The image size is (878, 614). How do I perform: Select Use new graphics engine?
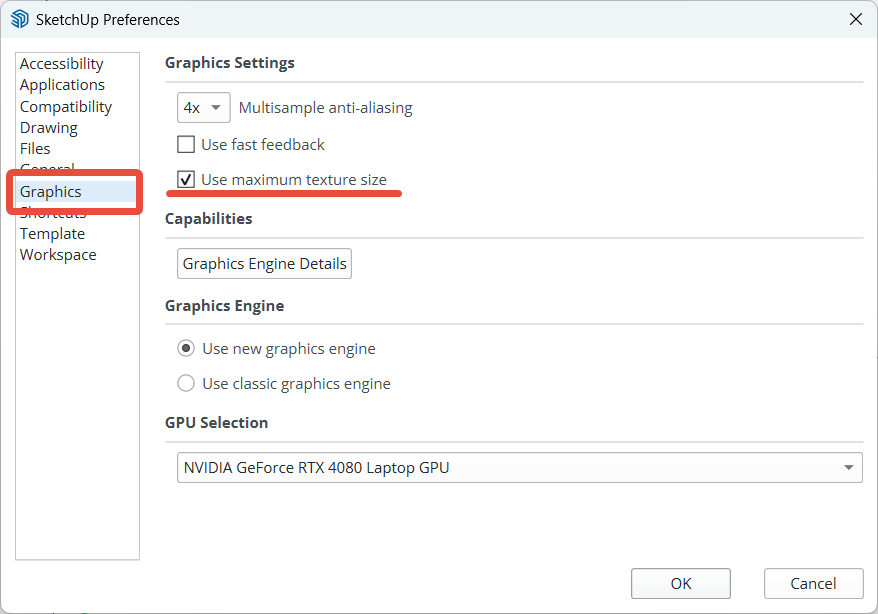pos(186,349)
